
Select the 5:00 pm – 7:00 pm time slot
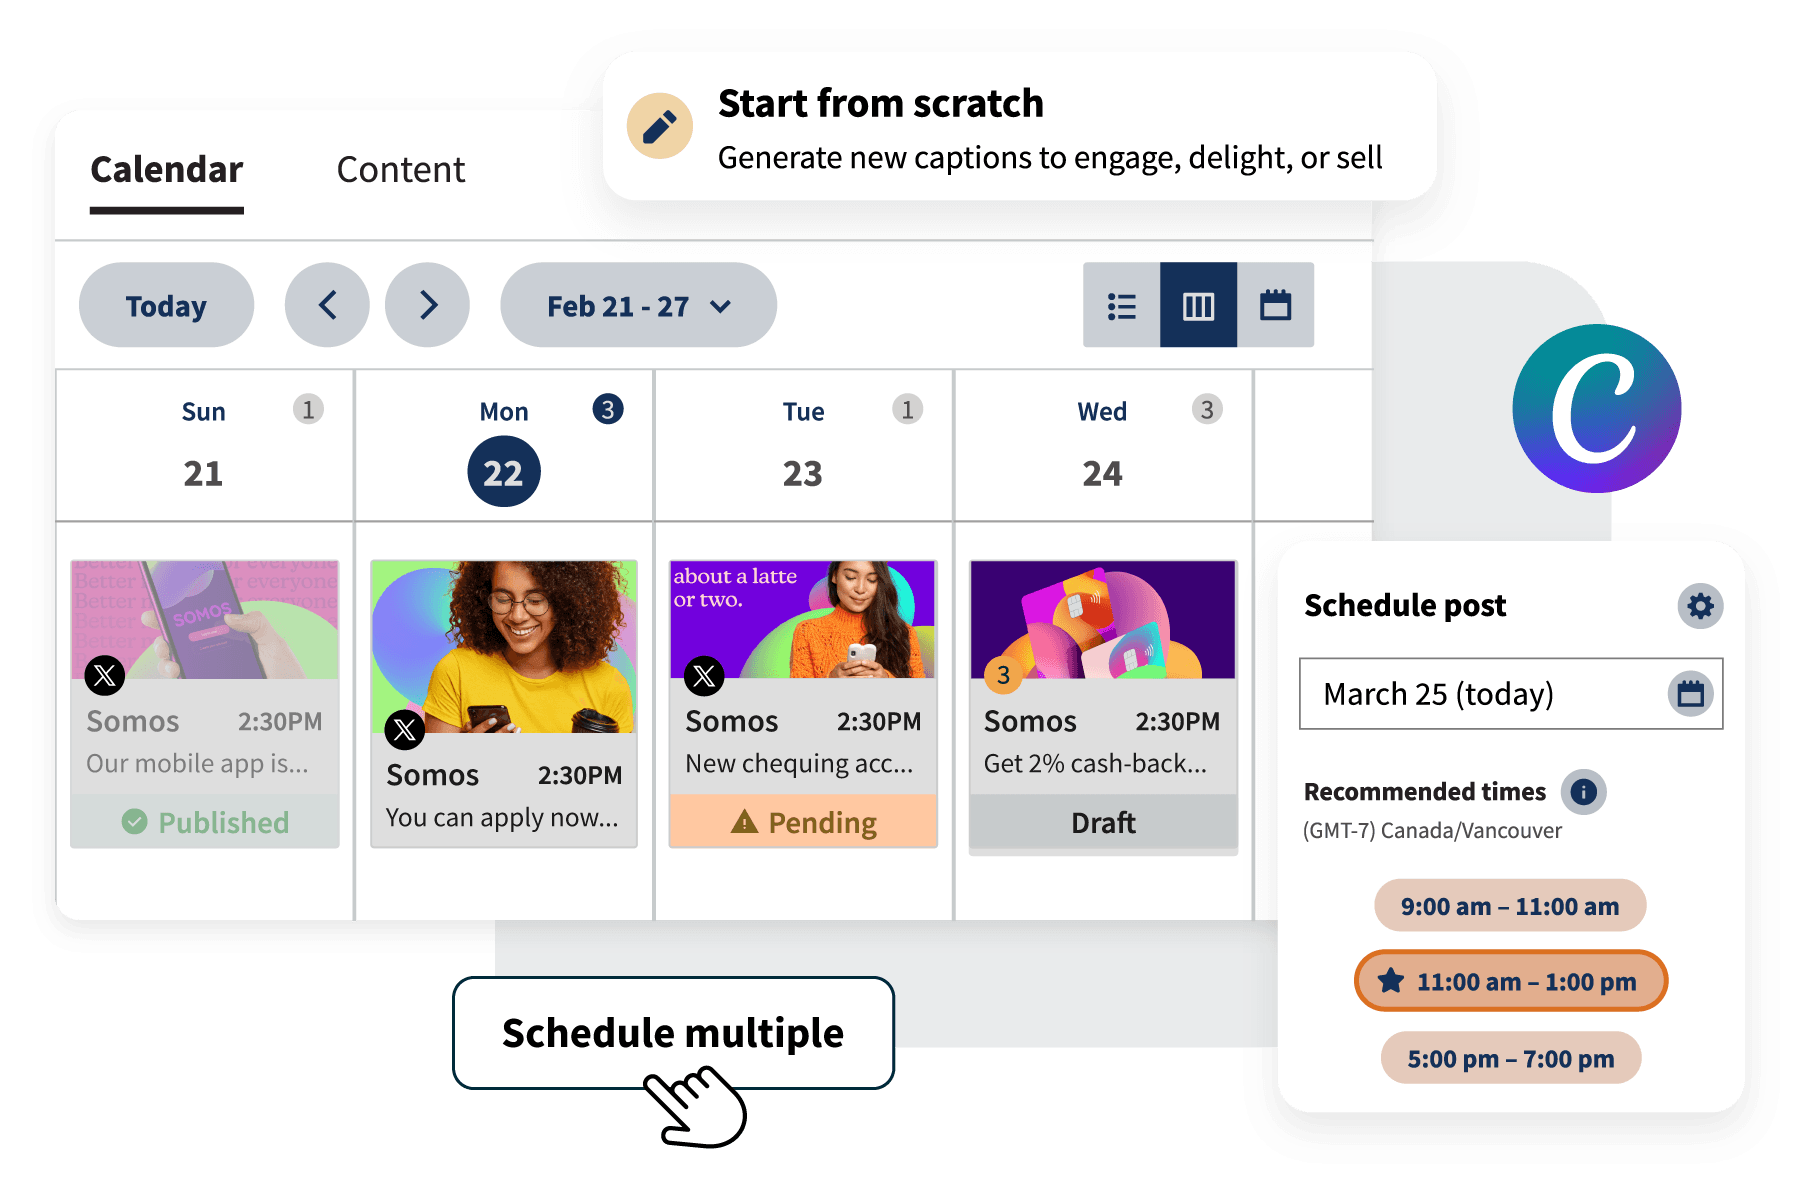(1510, 1057)
